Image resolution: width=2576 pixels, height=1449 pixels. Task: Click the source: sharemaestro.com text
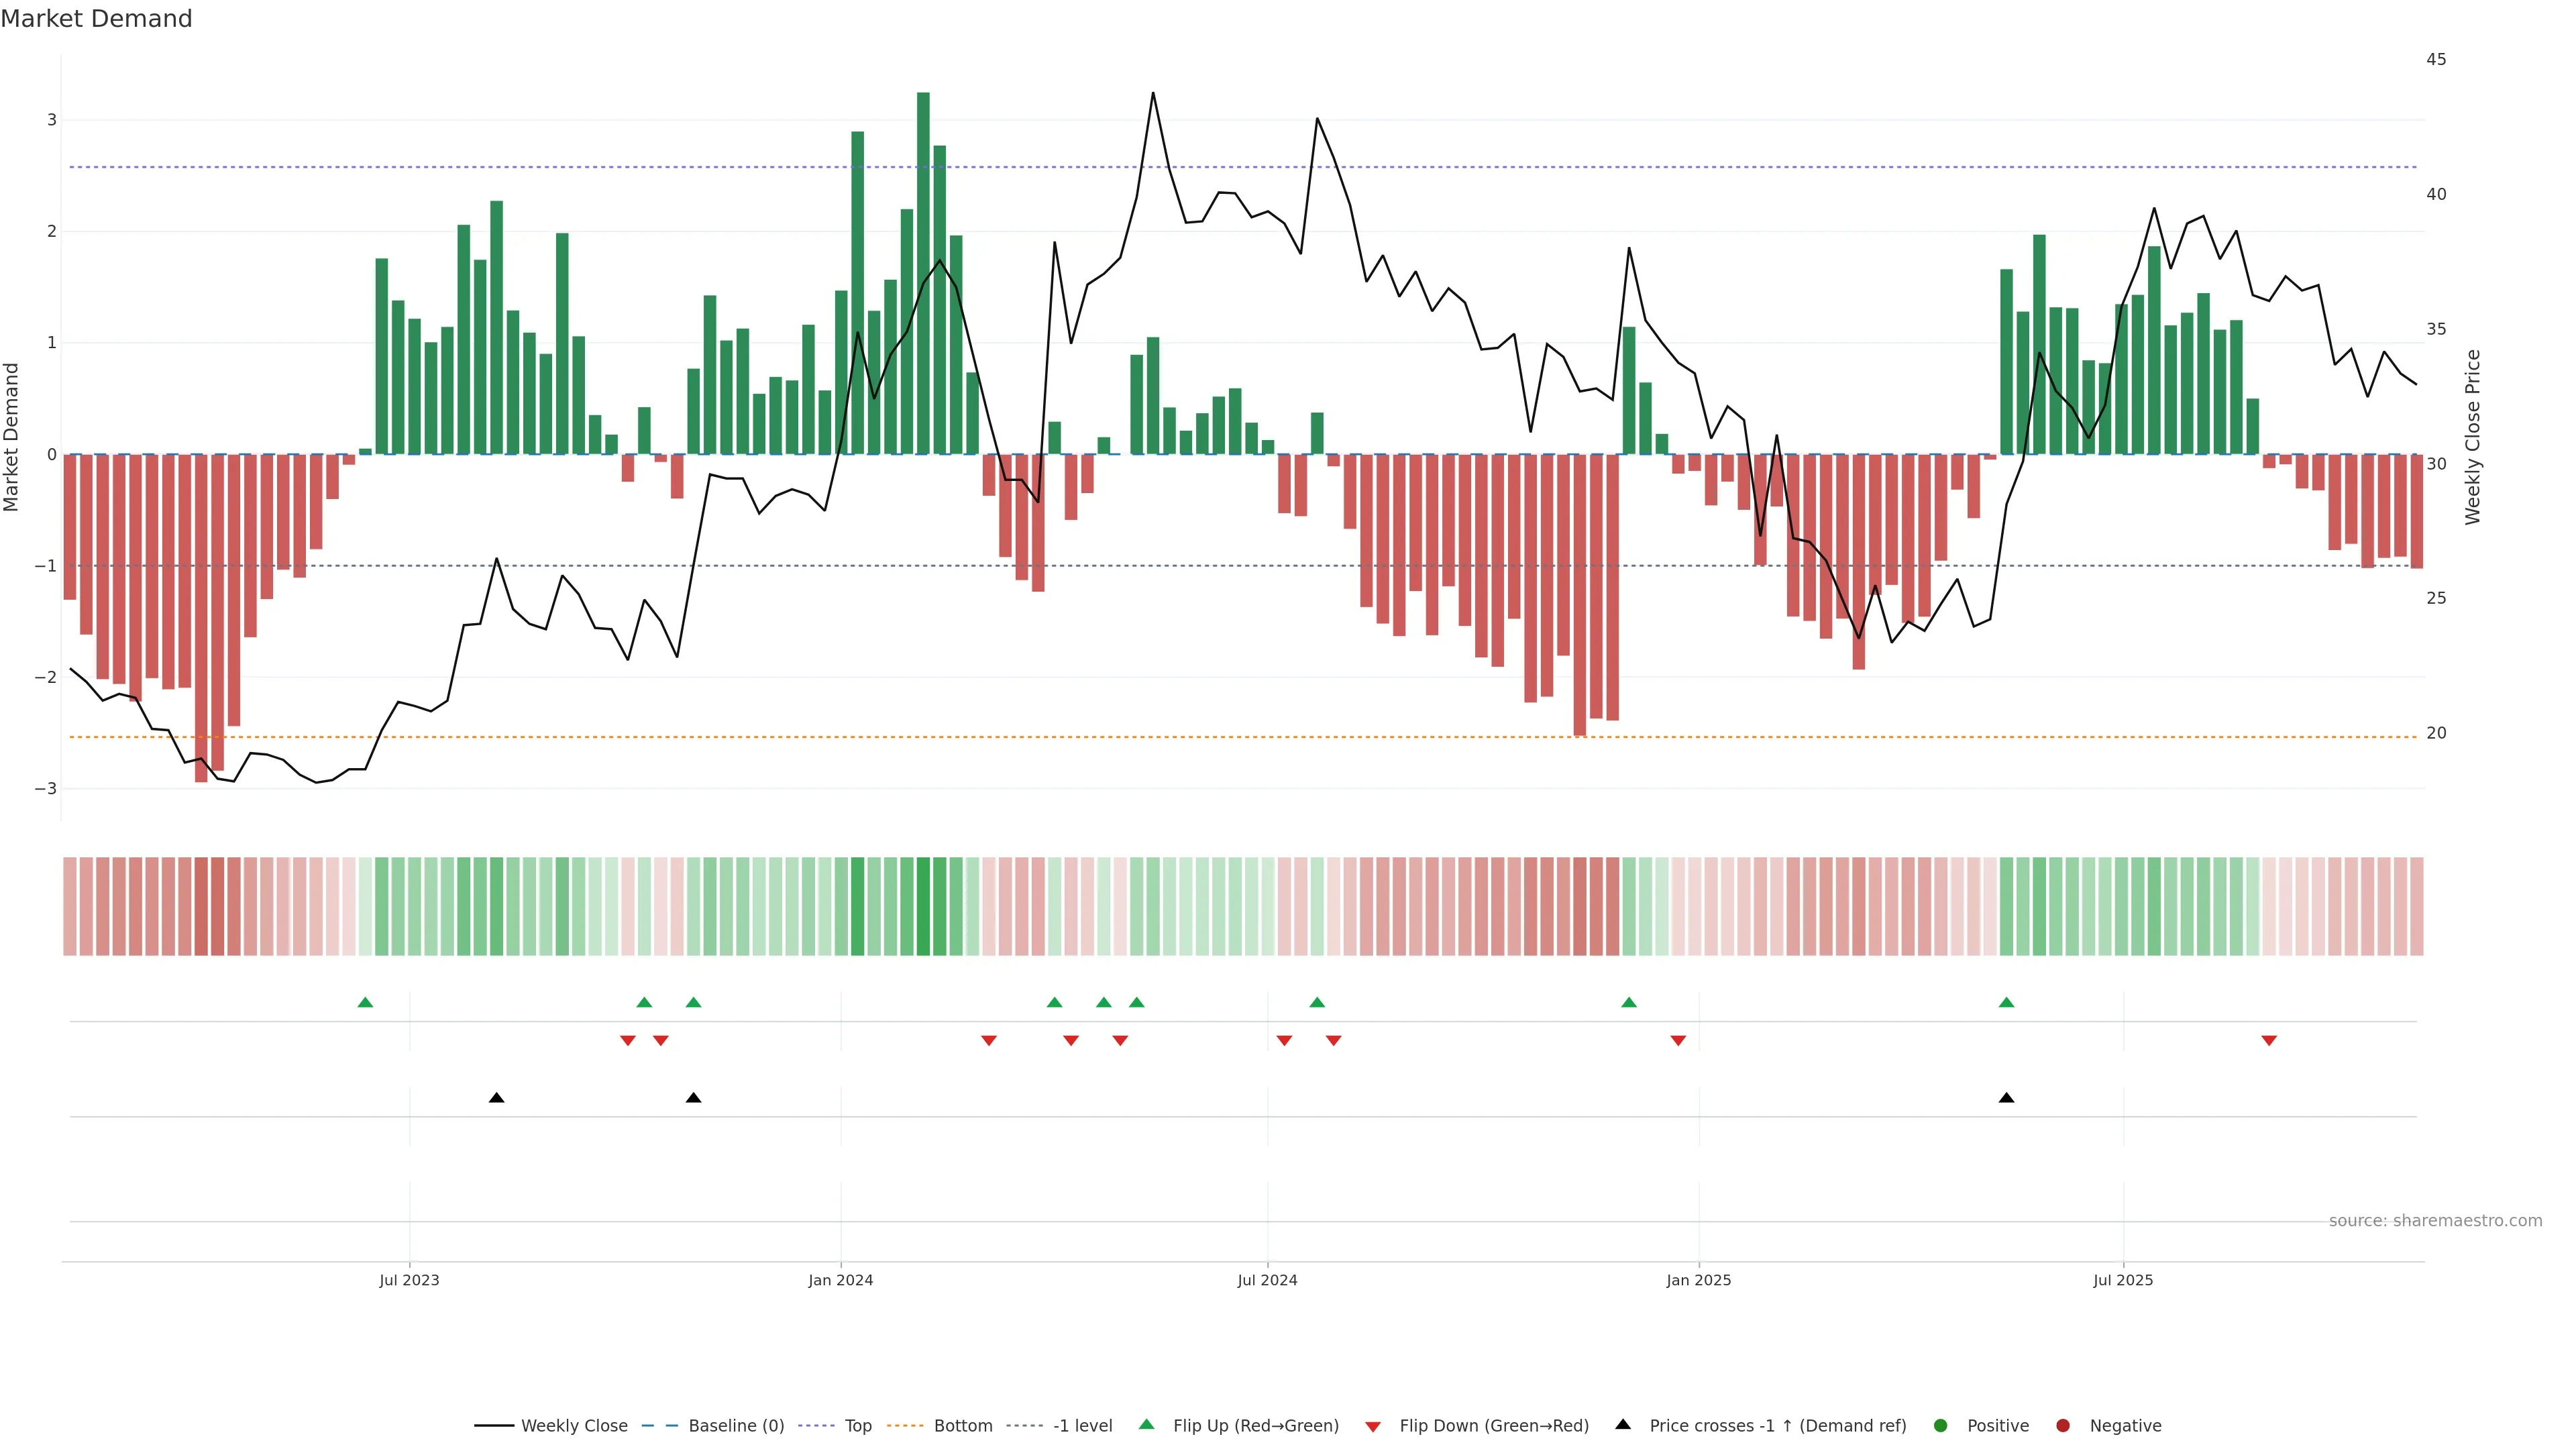pyautogui.click(x=2435, y=1220)
